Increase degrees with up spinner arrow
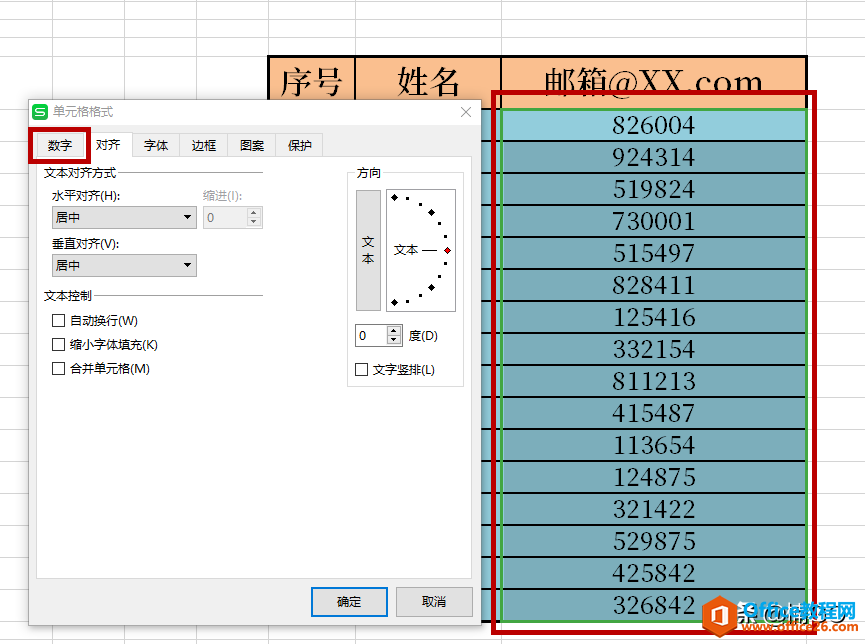The image size is (865, 644). click(394, 331)
